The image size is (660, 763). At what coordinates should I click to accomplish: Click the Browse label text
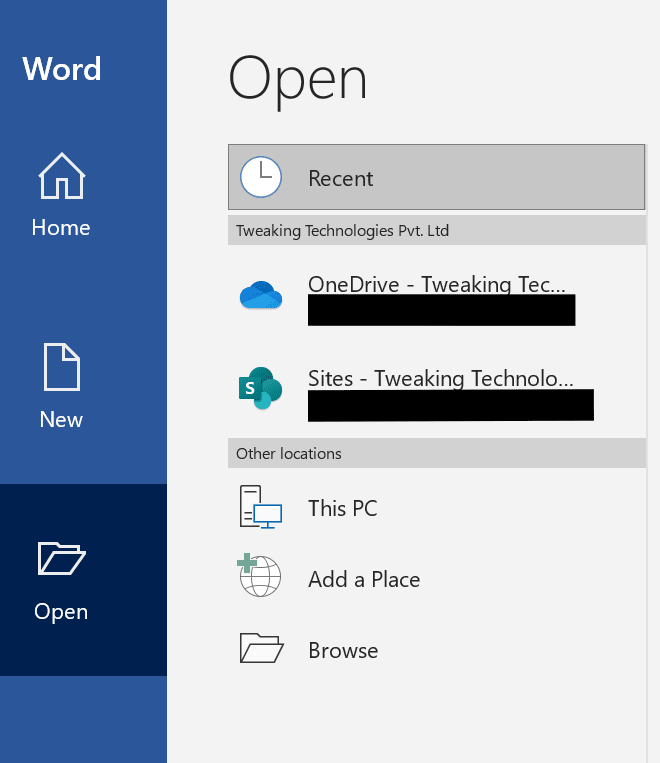point(343,651)
